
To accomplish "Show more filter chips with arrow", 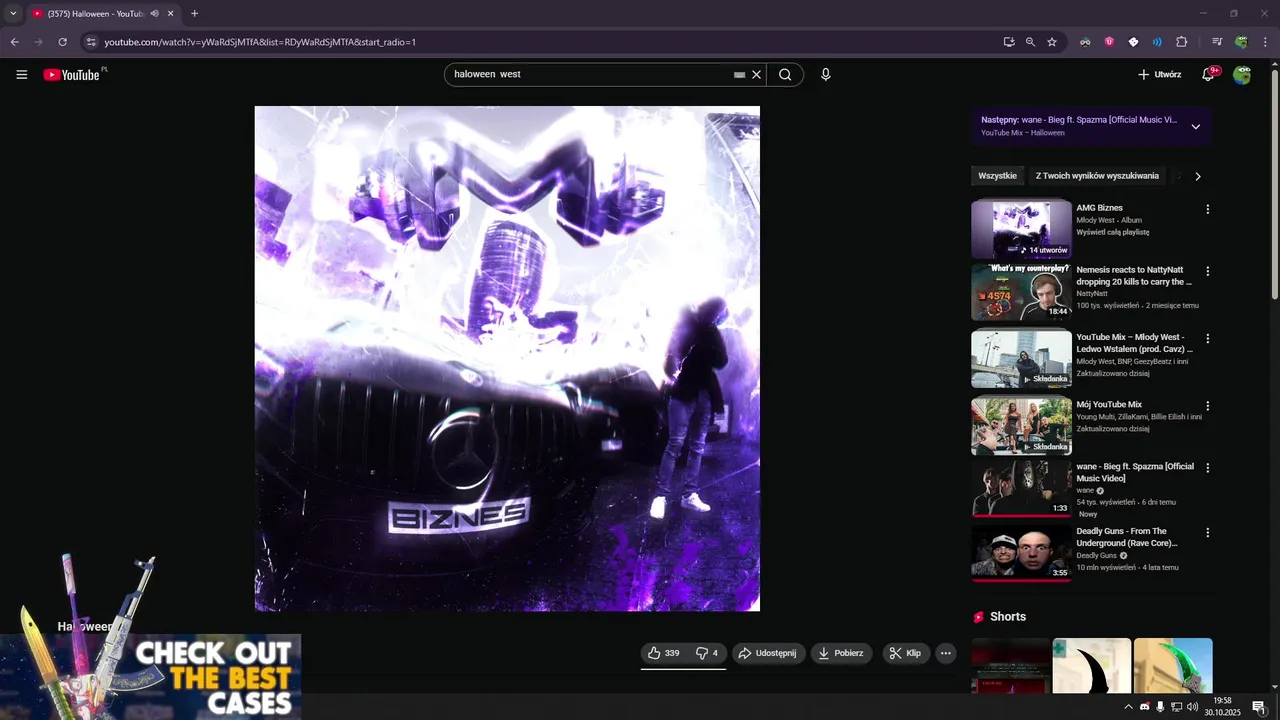I will coord(1198,176).
